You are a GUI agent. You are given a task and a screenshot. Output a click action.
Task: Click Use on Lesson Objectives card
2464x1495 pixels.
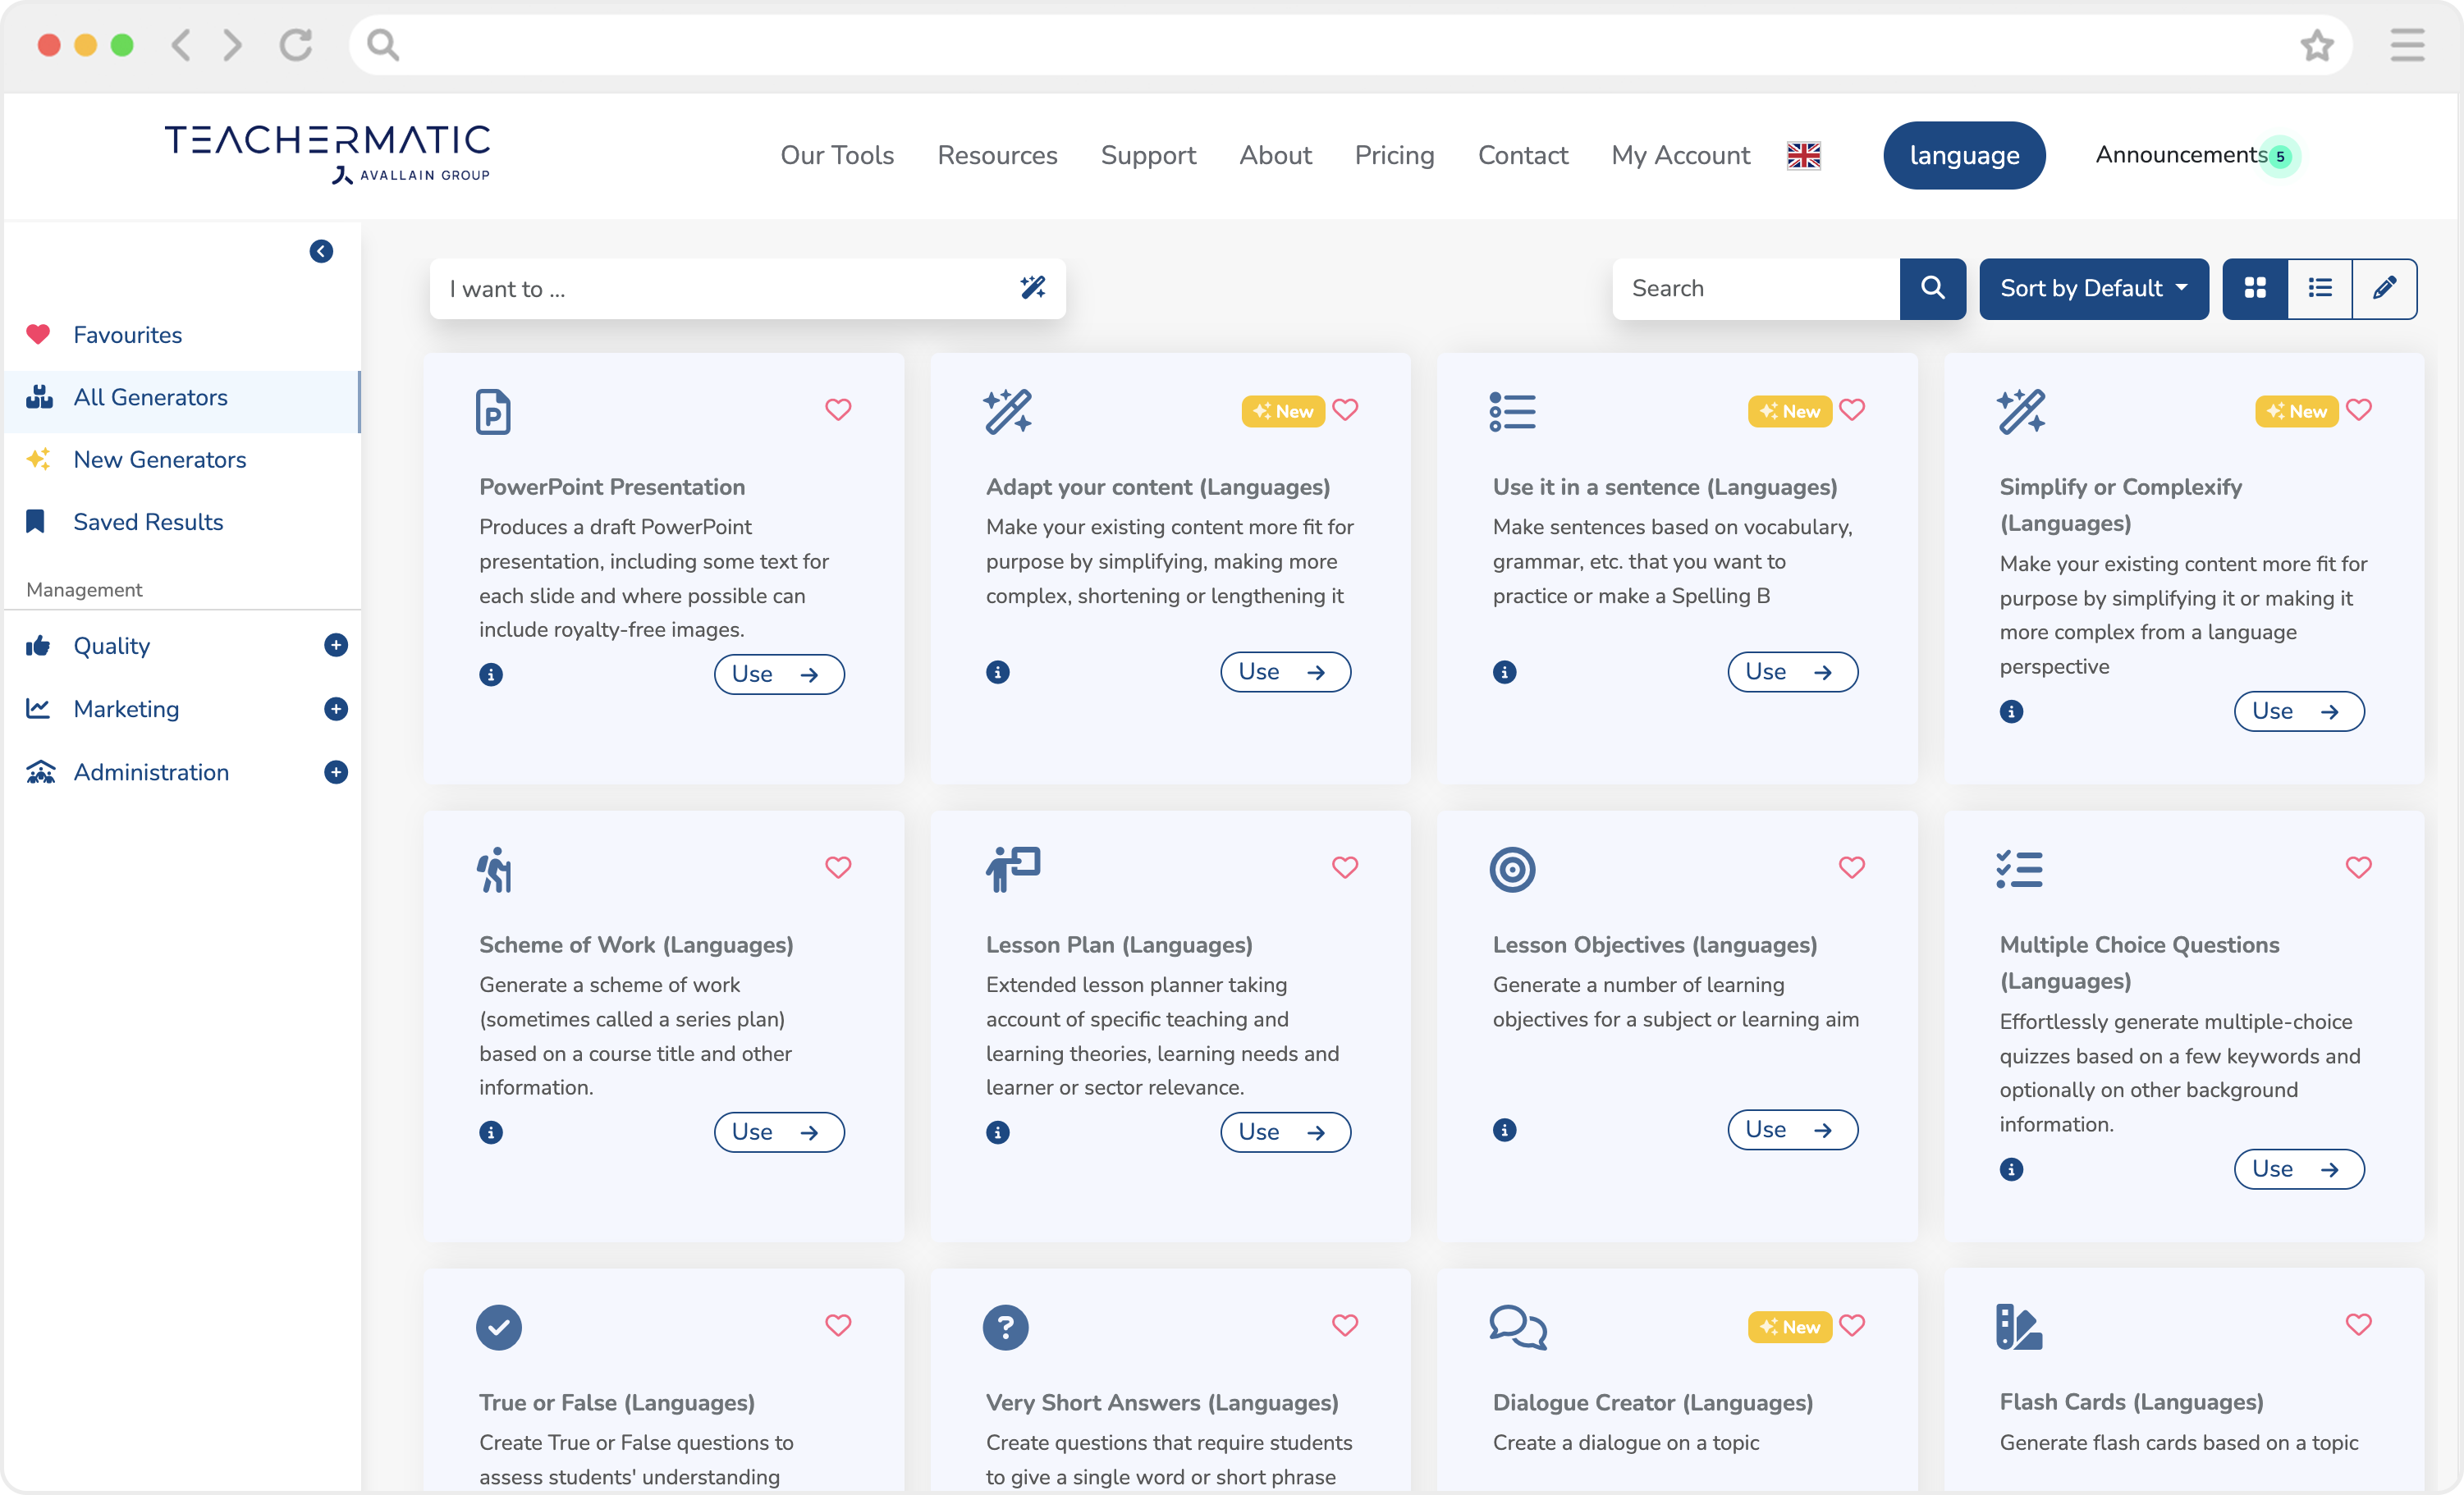pos(1791,1129)
